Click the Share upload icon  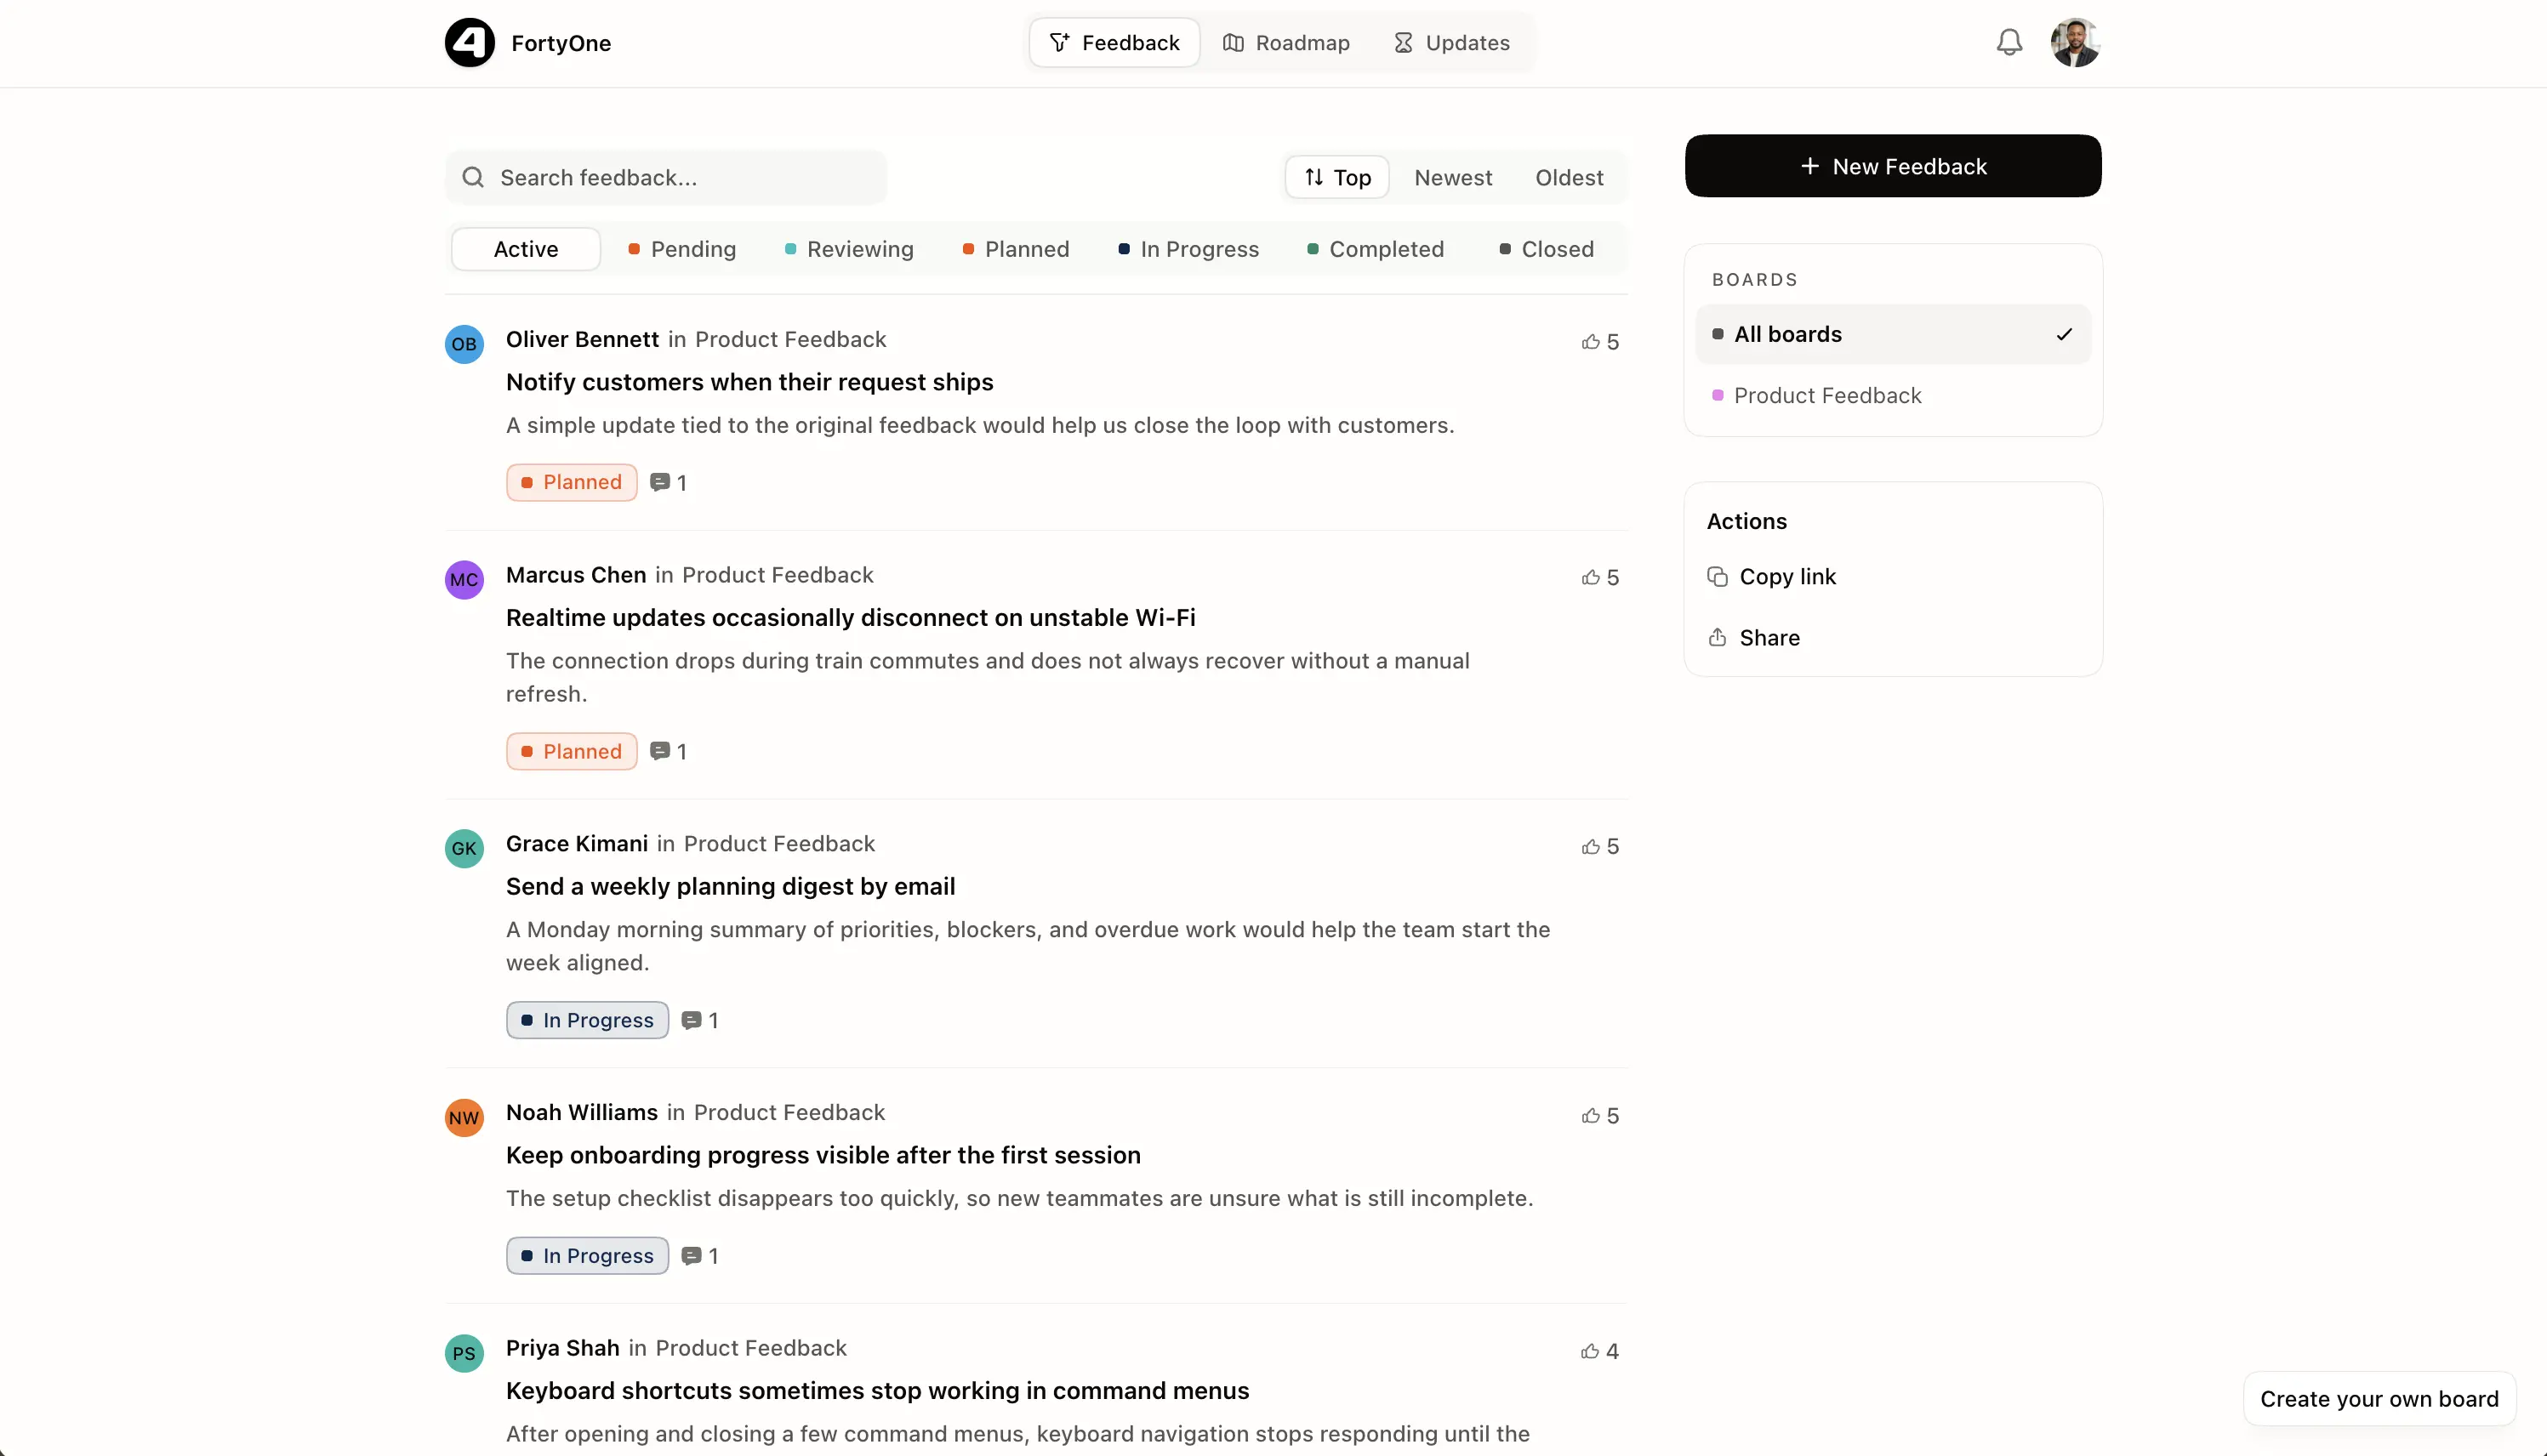click(1717, 638)
